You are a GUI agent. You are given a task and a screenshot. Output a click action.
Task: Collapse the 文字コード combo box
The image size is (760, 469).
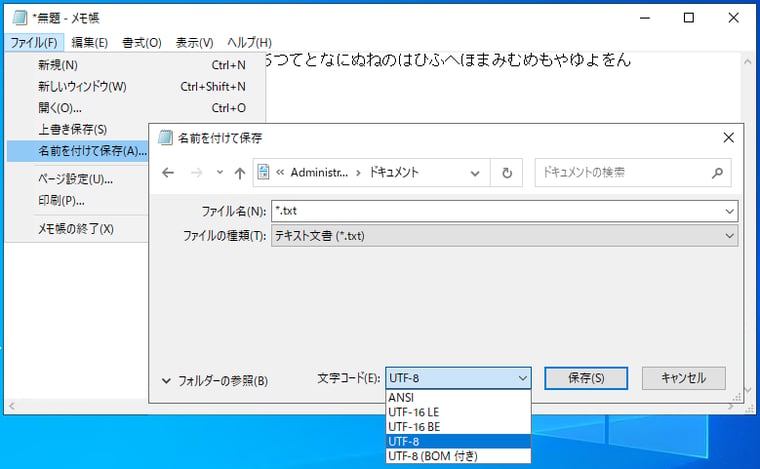click(522, 378)
